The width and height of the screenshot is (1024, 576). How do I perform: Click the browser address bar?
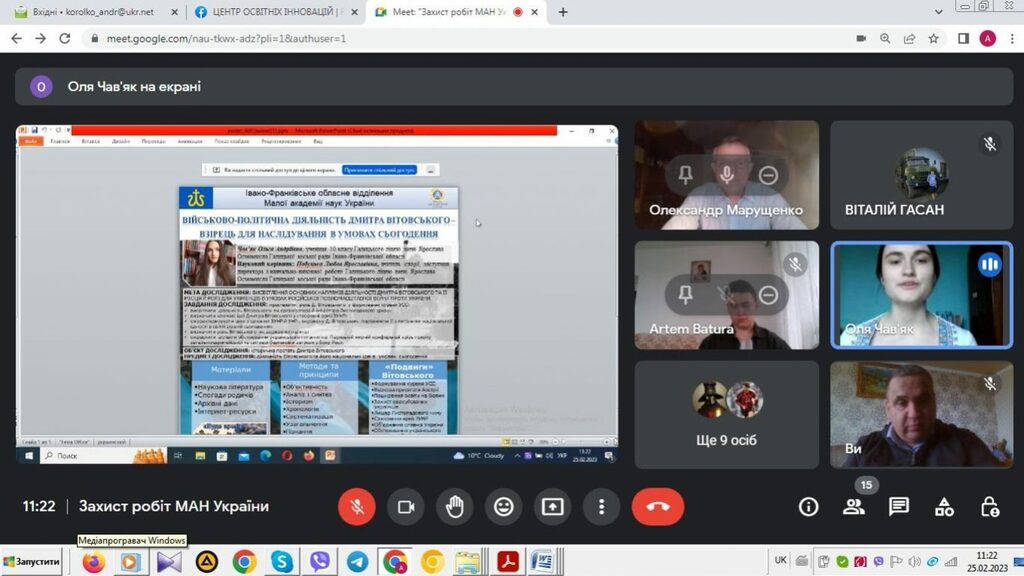[450, 38]
